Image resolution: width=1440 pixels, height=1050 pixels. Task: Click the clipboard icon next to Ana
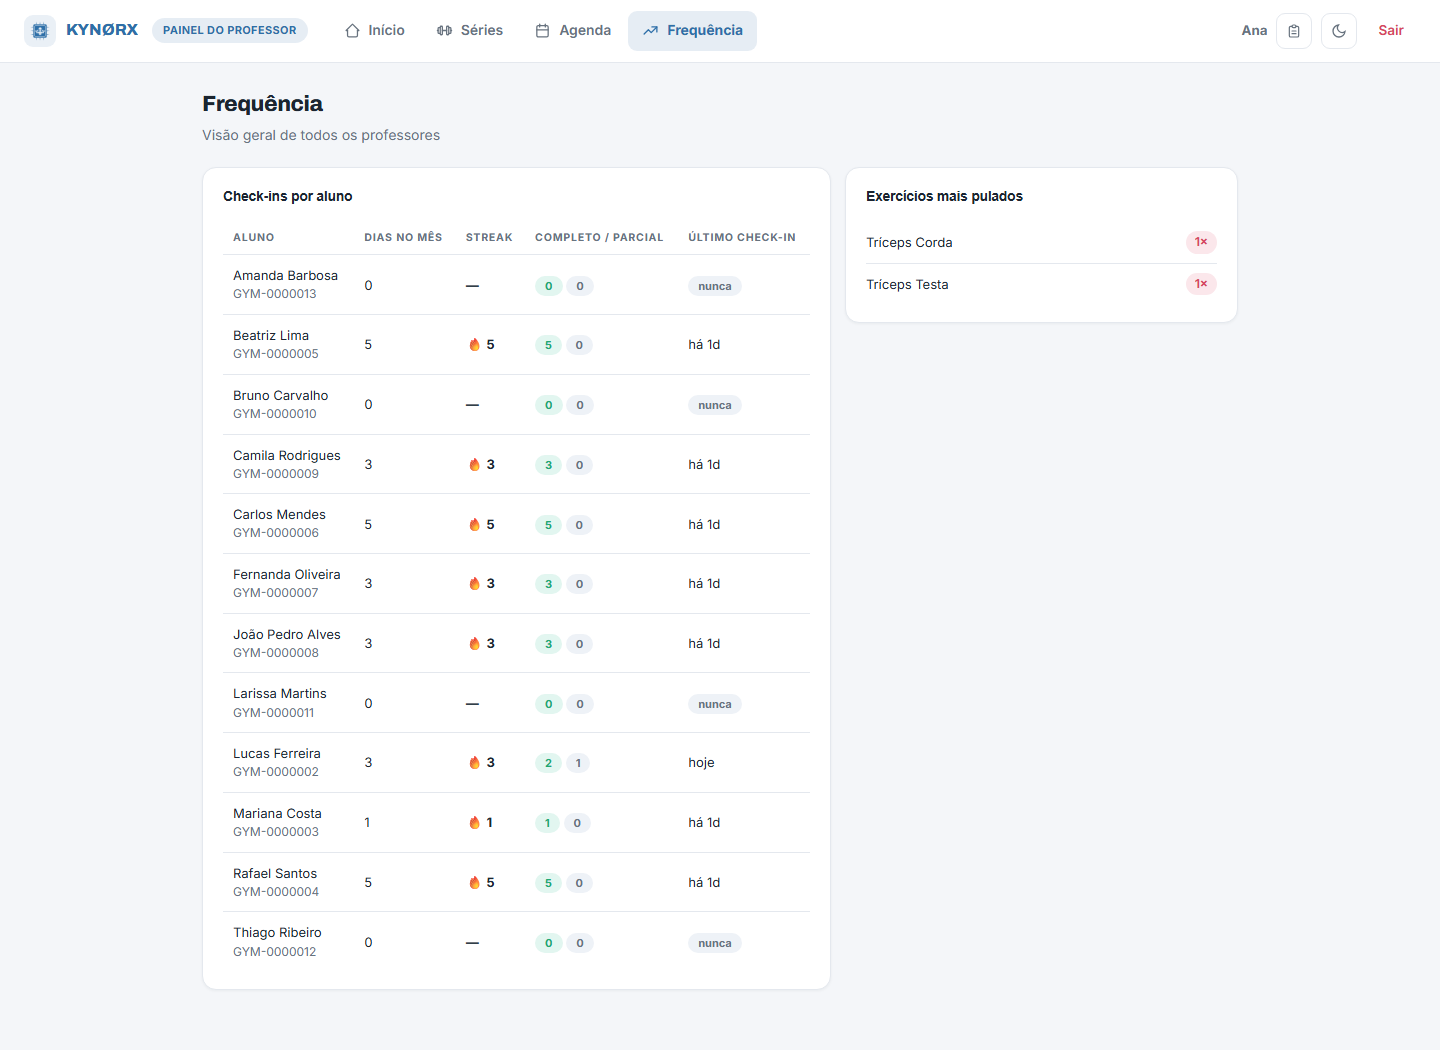(1294, 31)
